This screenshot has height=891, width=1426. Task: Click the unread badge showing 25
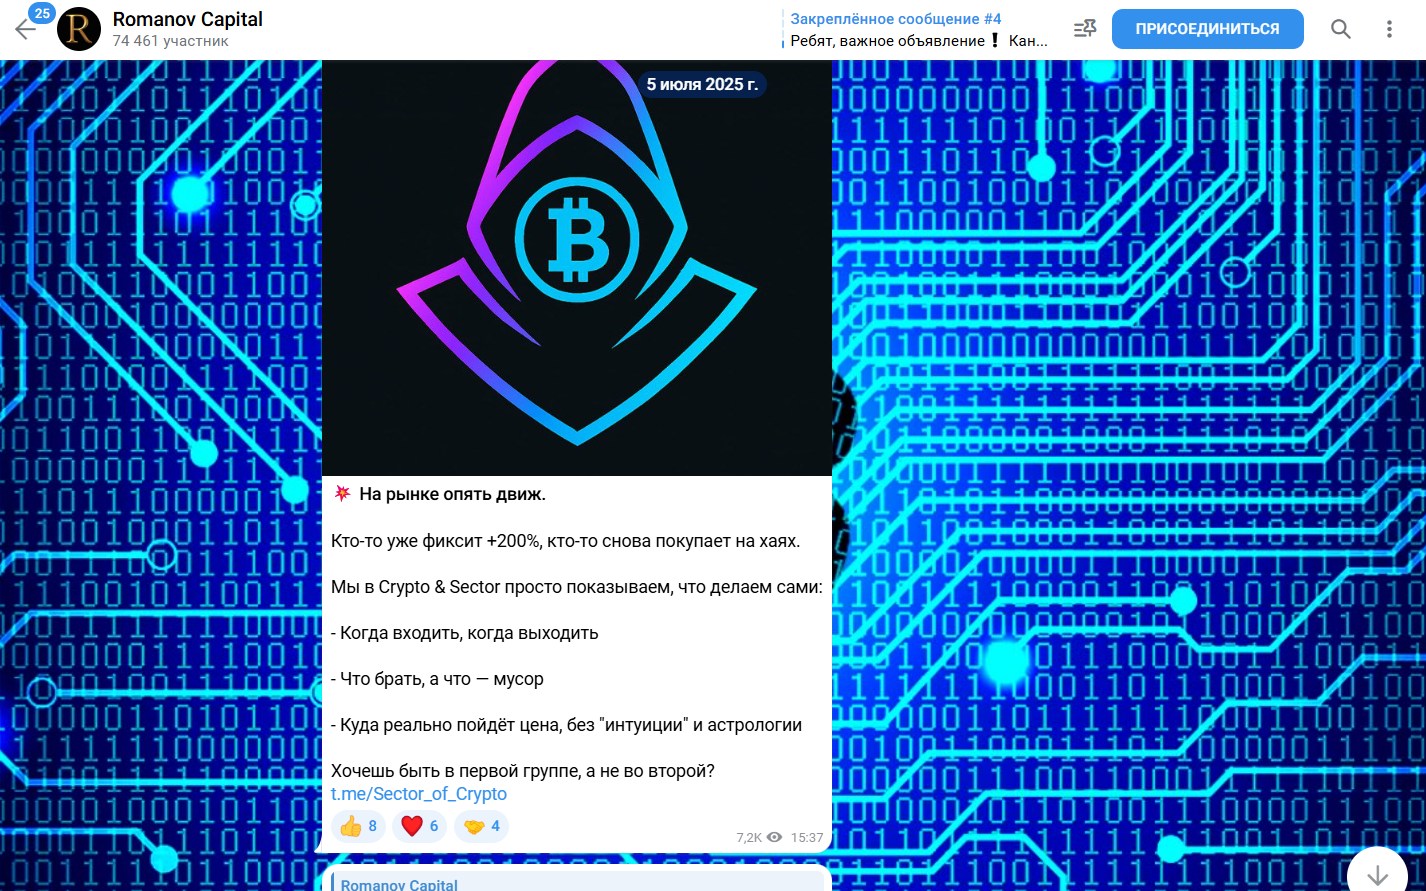pos(42,14)
